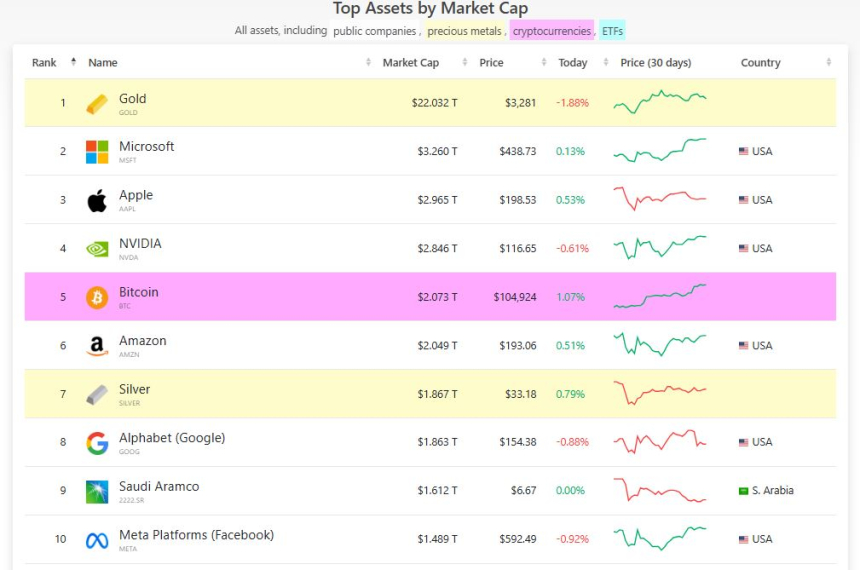Click Bitcoin's 30-day price chart
The image size is (860, 570).
[x=660, y=296]
